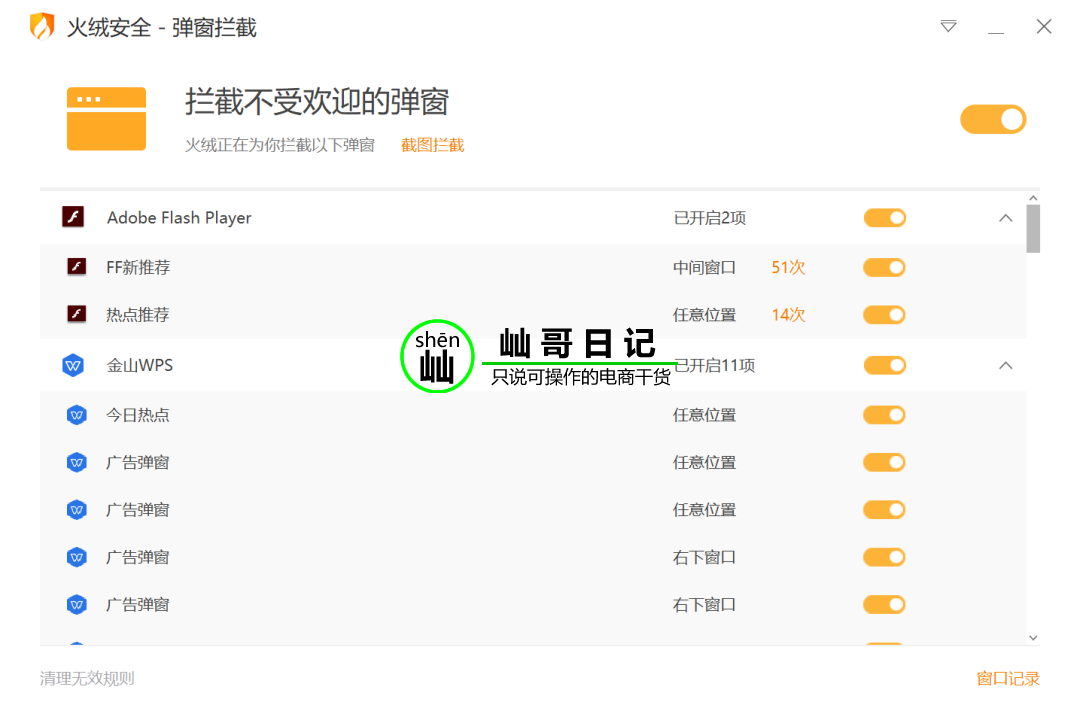This screenshot has width=1080, height=711.
Task: Click the Adobe Flash Player group icon
Action: coord(73,217)
